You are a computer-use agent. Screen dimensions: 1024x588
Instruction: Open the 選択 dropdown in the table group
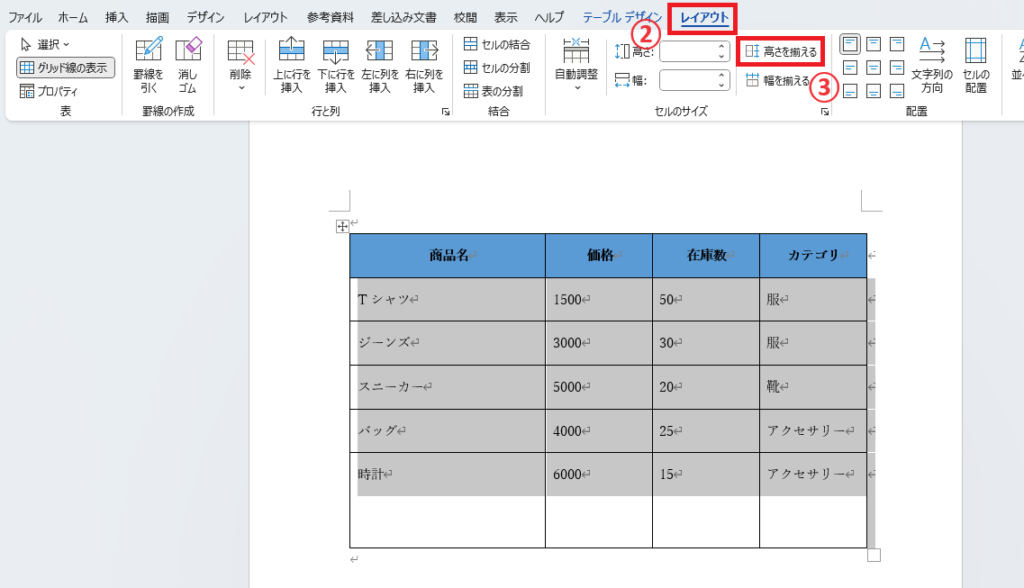point(44,44)
